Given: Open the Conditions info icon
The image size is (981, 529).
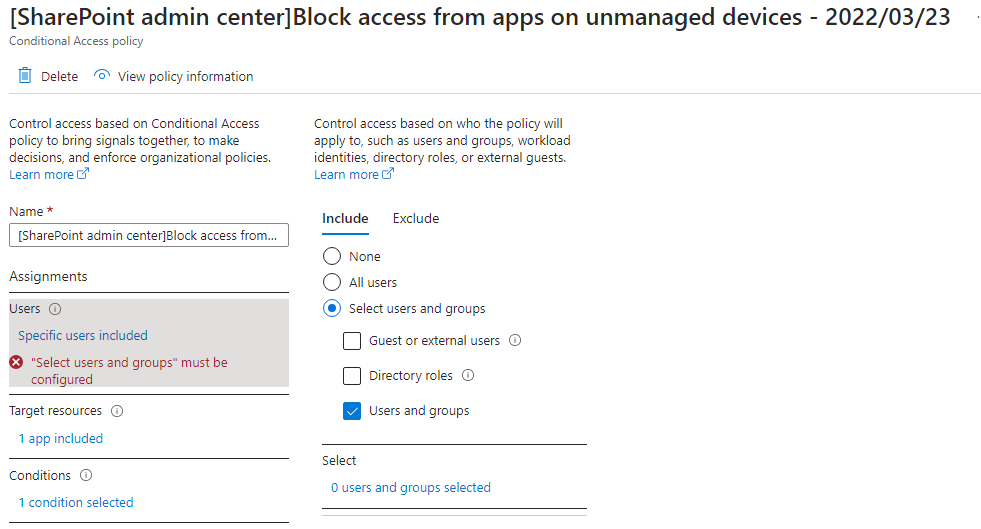Looking at the screenshot, I should tap(86, 475).
